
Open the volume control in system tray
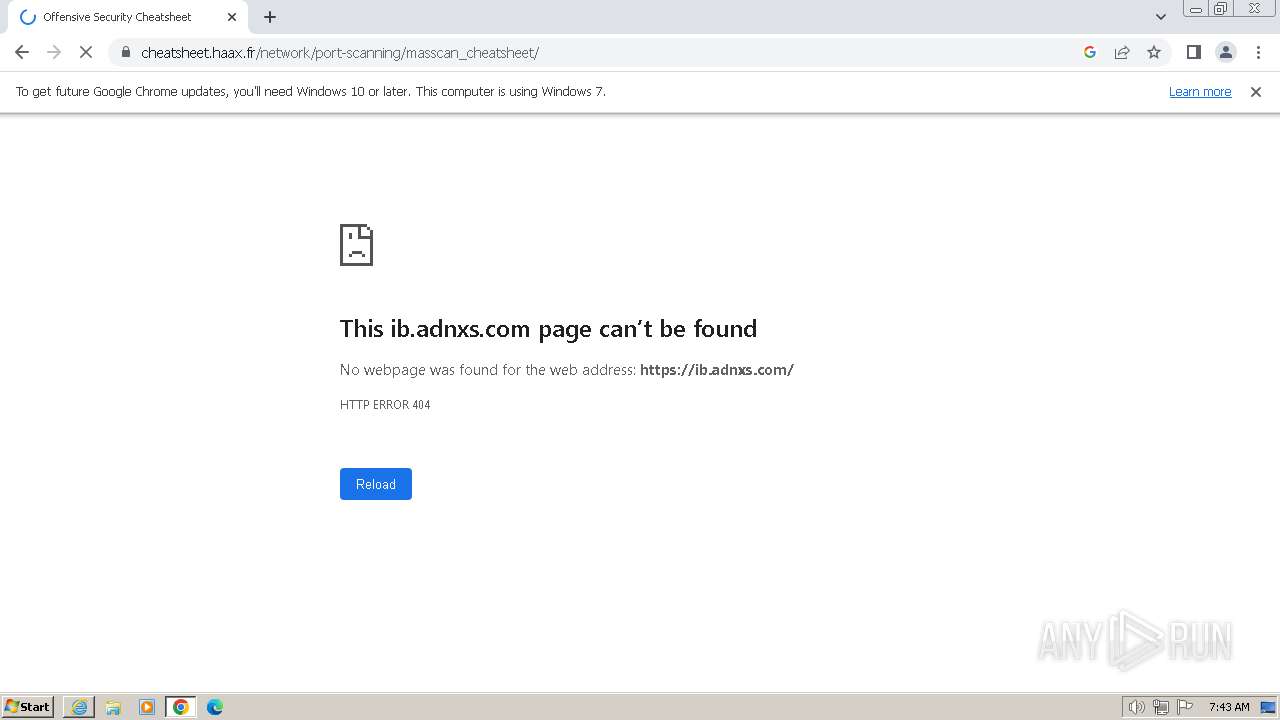click(x=1137, y=707)
